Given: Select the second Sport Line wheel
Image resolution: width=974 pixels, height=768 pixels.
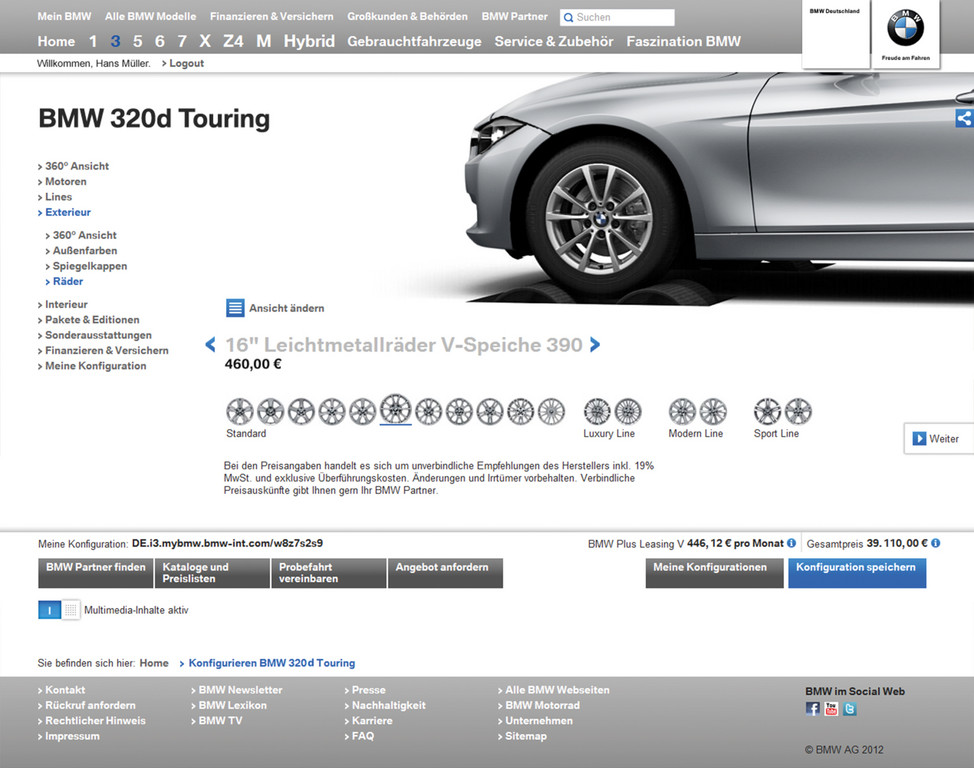Looking at the screenshot, I should pyautogui.click(x=798, y=411).
